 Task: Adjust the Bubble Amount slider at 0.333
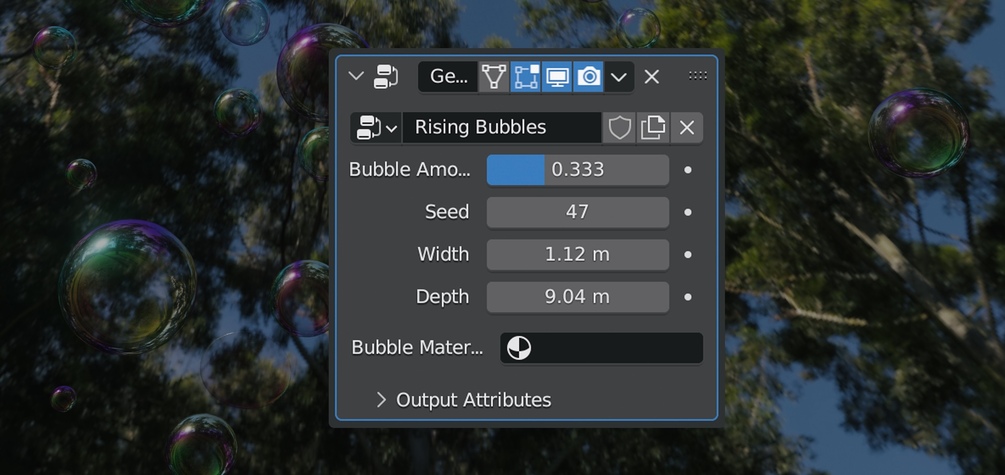[x=577, y=170]
